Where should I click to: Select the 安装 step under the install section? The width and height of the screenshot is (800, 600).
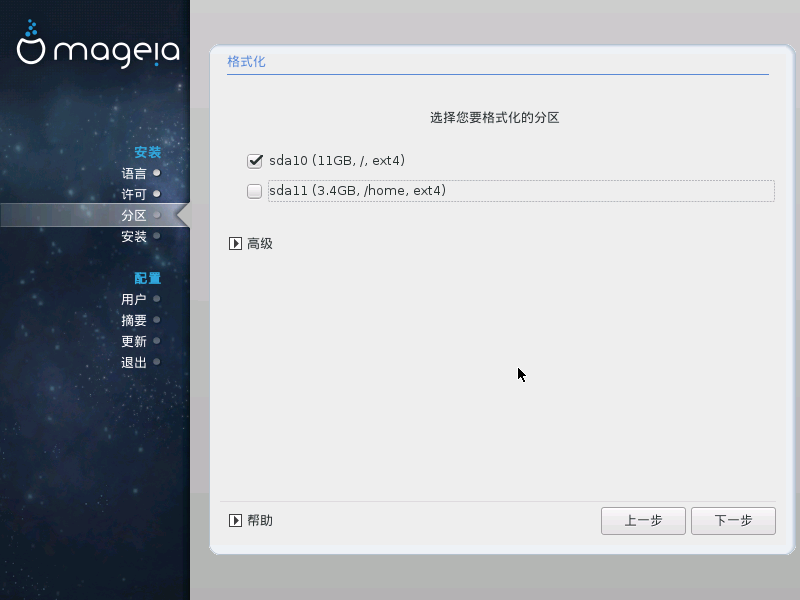click(134, 236)
